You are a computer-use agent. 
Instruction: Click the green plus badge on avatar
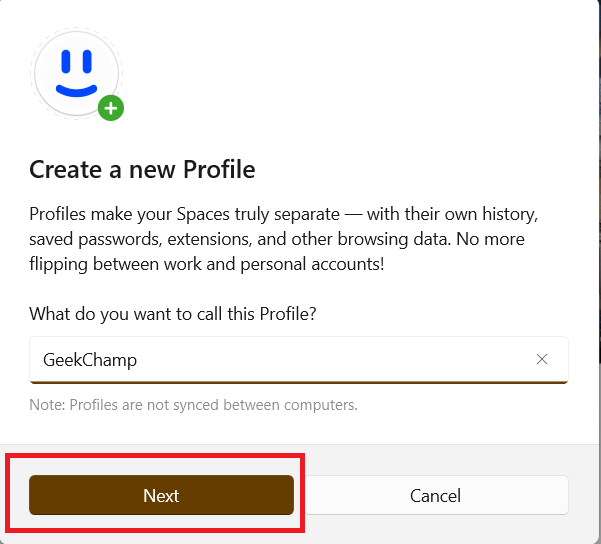pos(110,107)
